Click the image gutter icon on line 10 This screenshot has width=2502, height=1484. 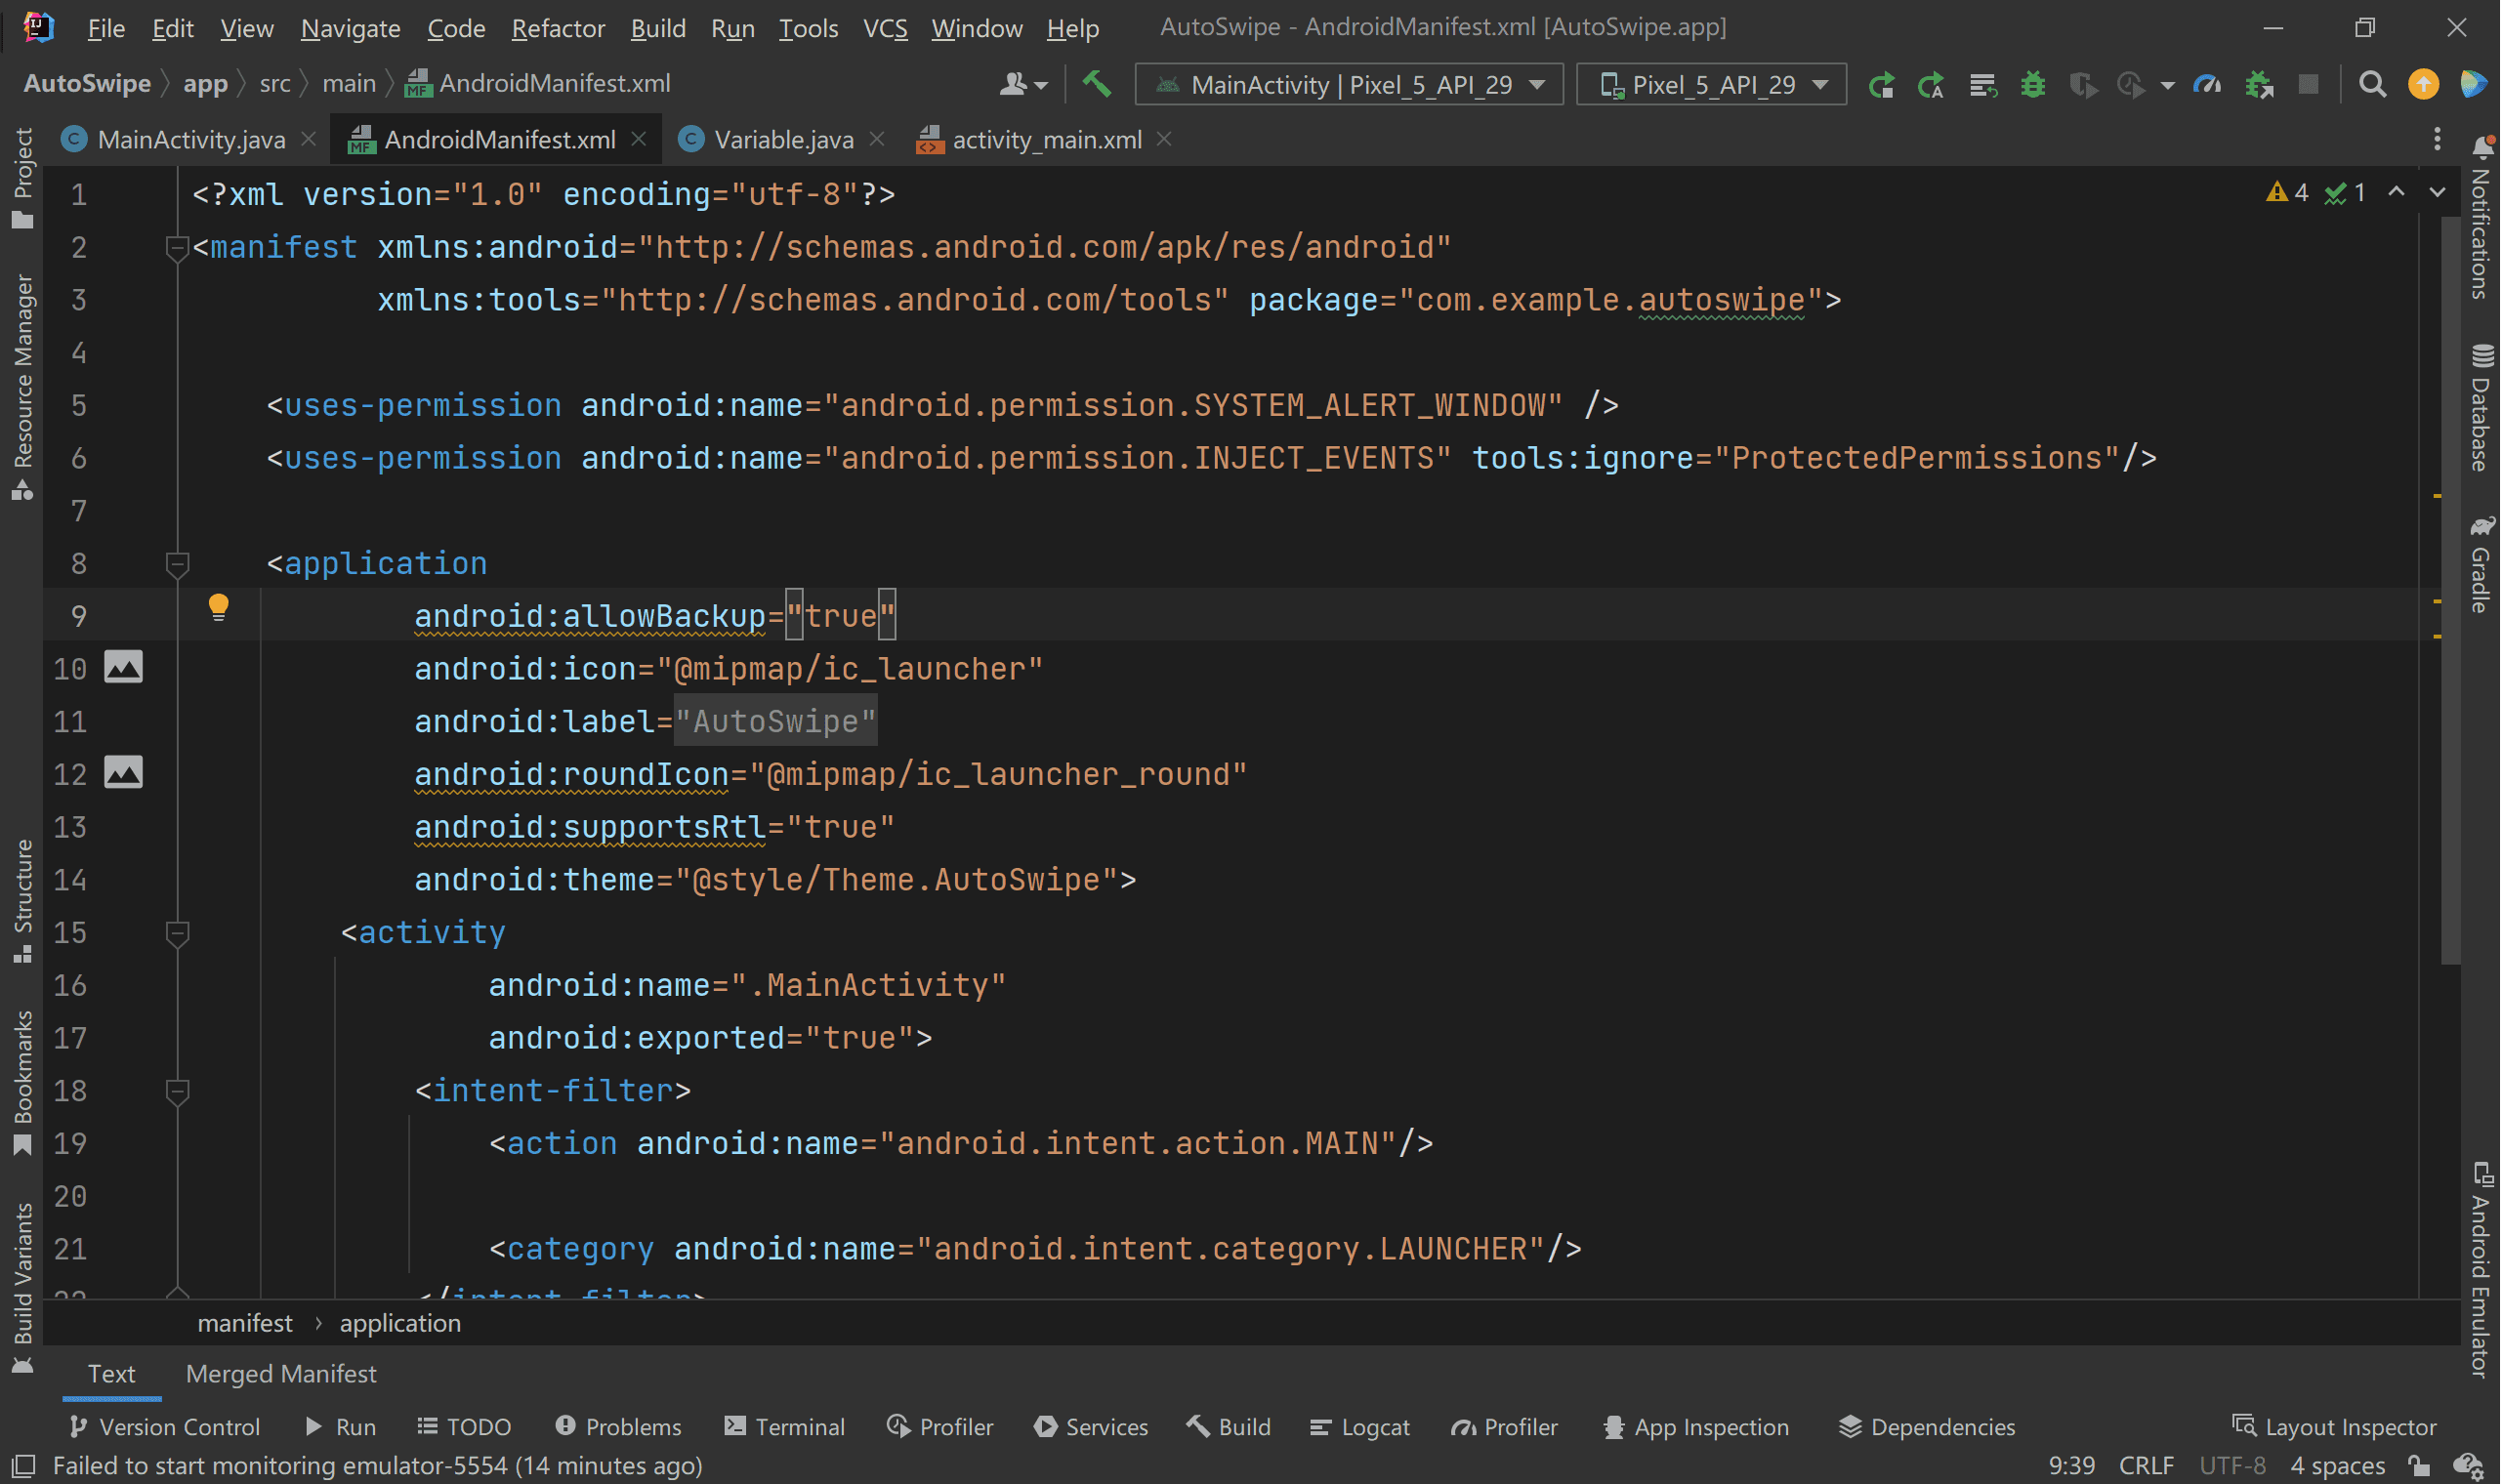click(x=123, y=667)
